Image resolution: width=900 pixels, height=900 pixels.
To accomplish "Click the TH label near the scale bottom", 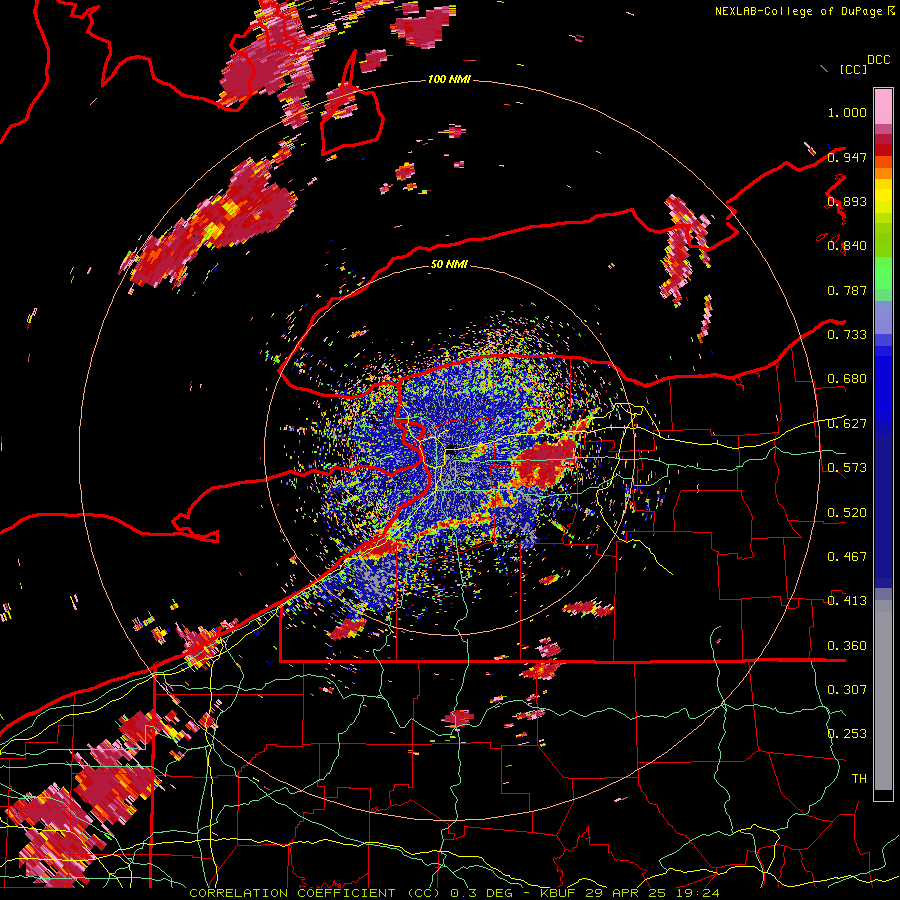I will (x=859, y=778).
